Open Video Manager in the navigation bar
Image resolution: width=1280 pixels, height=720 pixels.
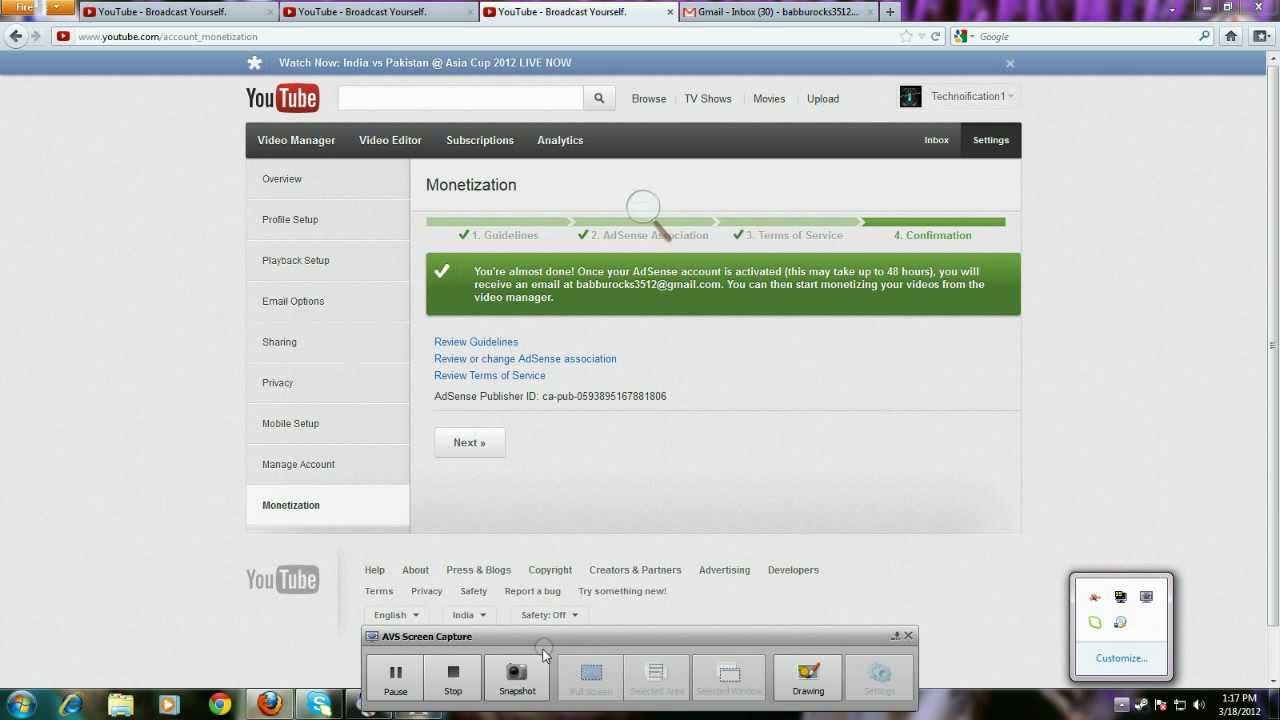[296, 140]
